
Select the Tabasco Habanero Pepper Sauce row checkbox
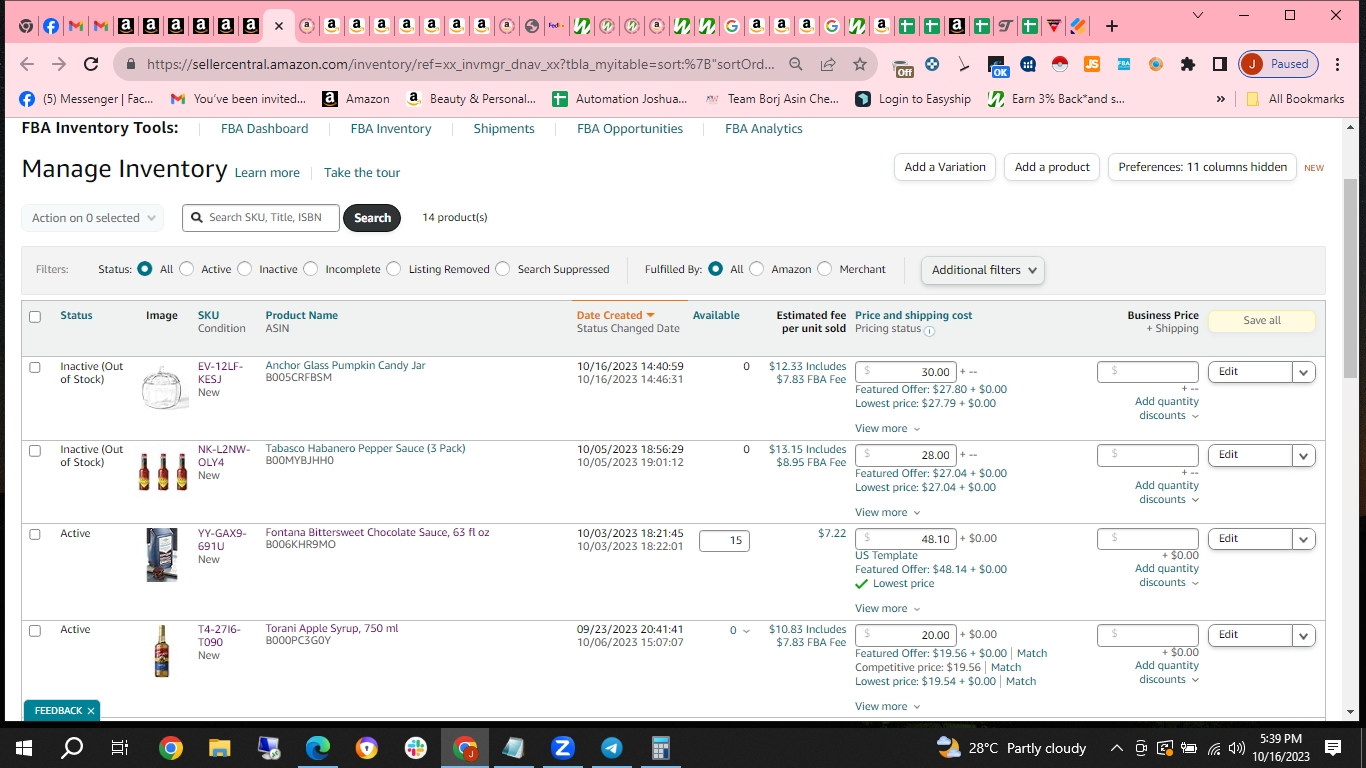coord(35,451)
